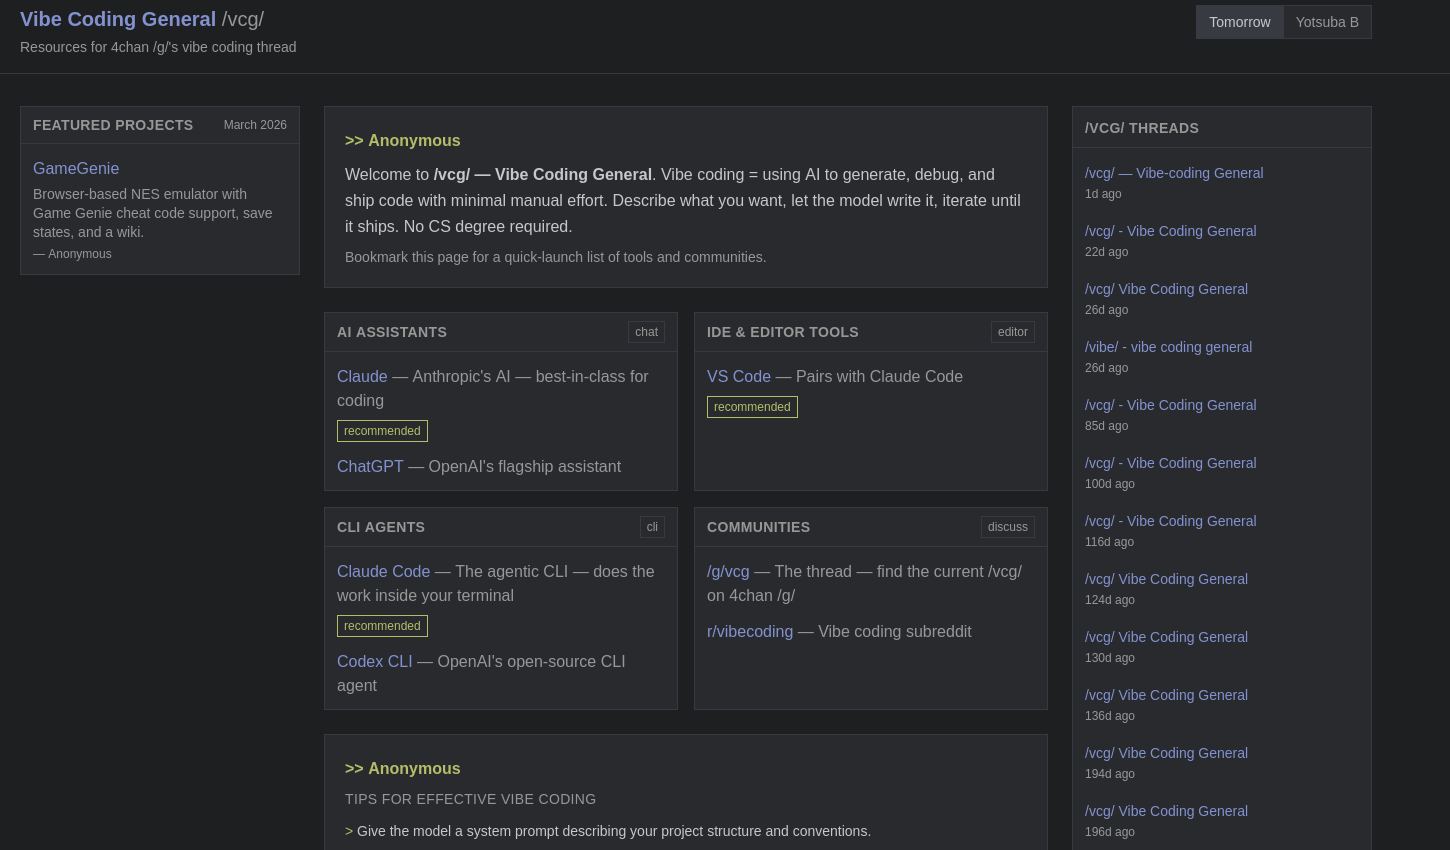This screenshot has height=850, width=1450.
Task: Open the Codex CLI link
Action: [x=375, y=661]
